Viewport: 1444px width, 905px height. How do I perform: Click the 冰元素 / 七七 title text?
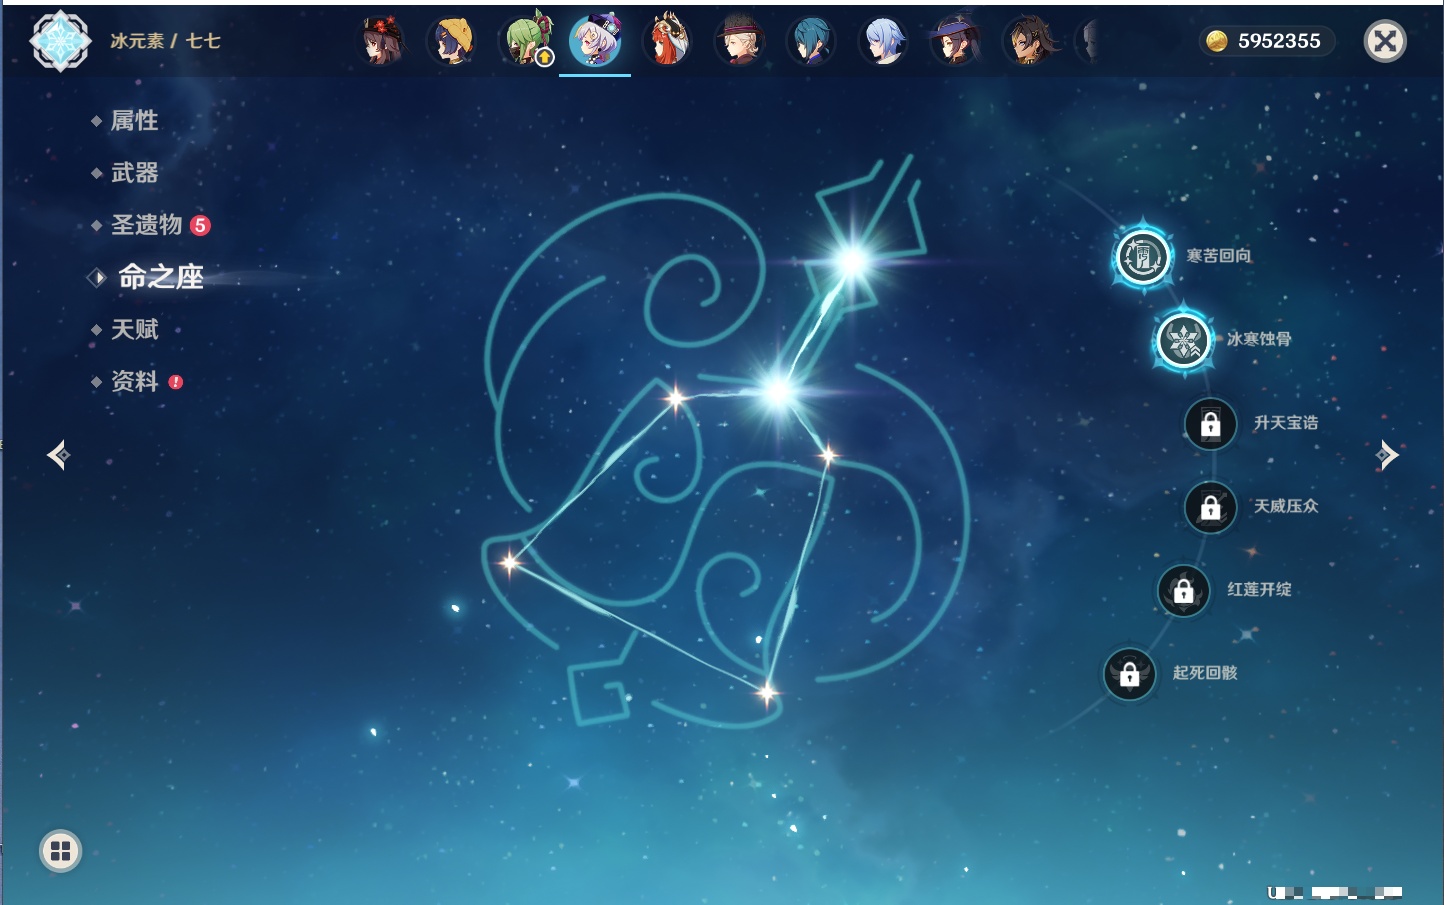(165, 41)
